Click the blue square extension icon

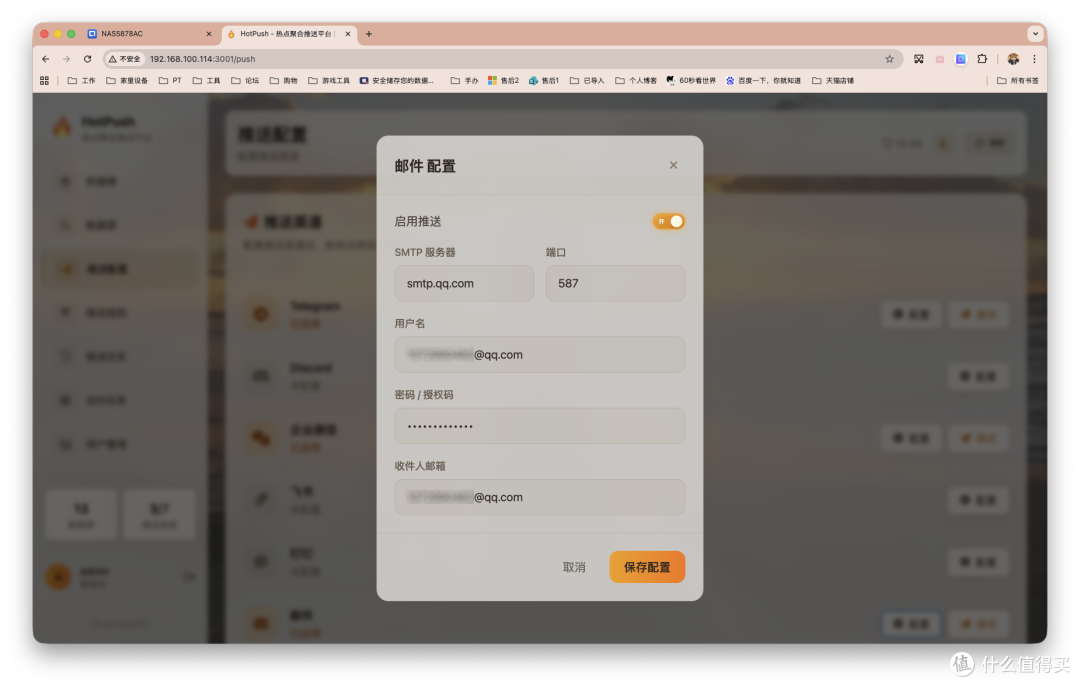click(x=961, y=59)
